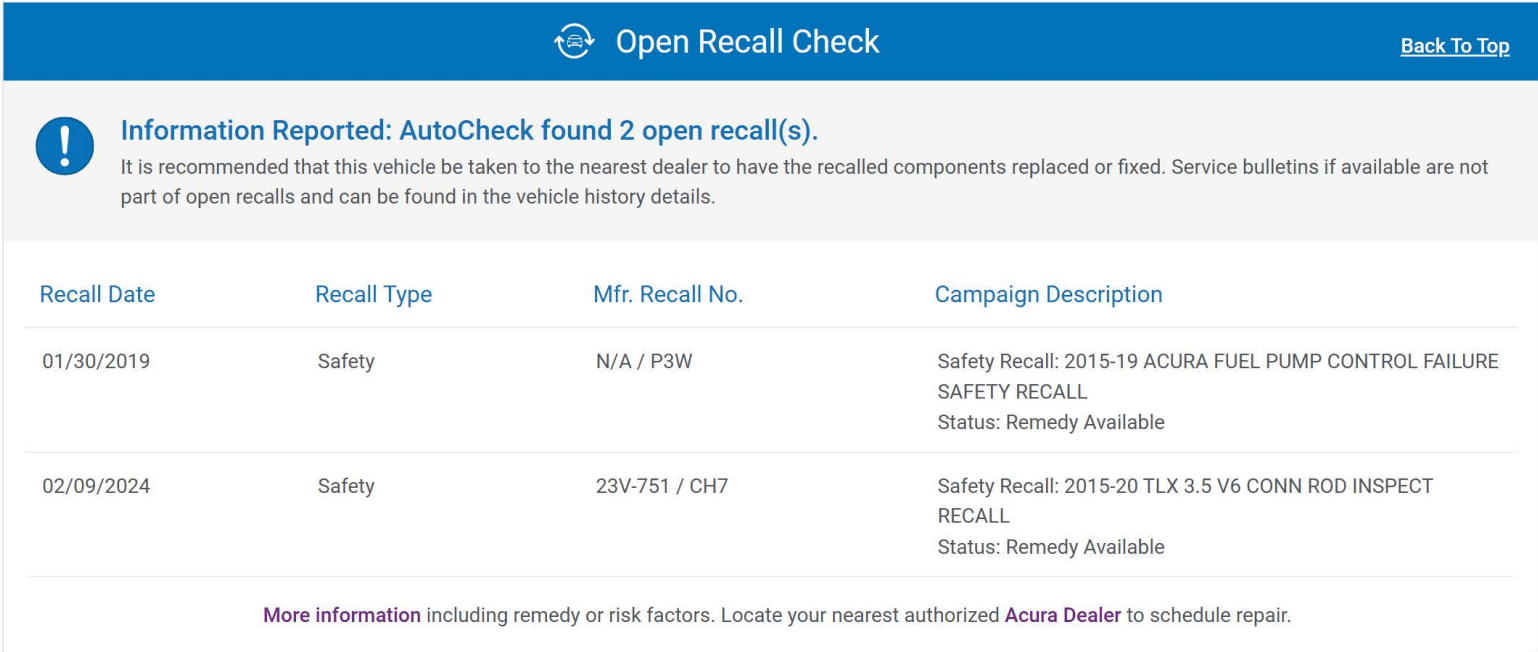Screen dimensions: 1538x652
Task: Select the 02/09/2024 recall date
Action: point(95,486)
